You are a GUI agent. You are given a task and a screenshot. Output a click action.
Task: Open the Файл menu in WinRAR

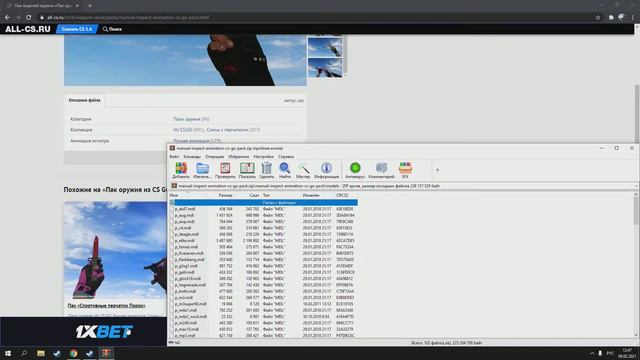click(x=174, y=157)
